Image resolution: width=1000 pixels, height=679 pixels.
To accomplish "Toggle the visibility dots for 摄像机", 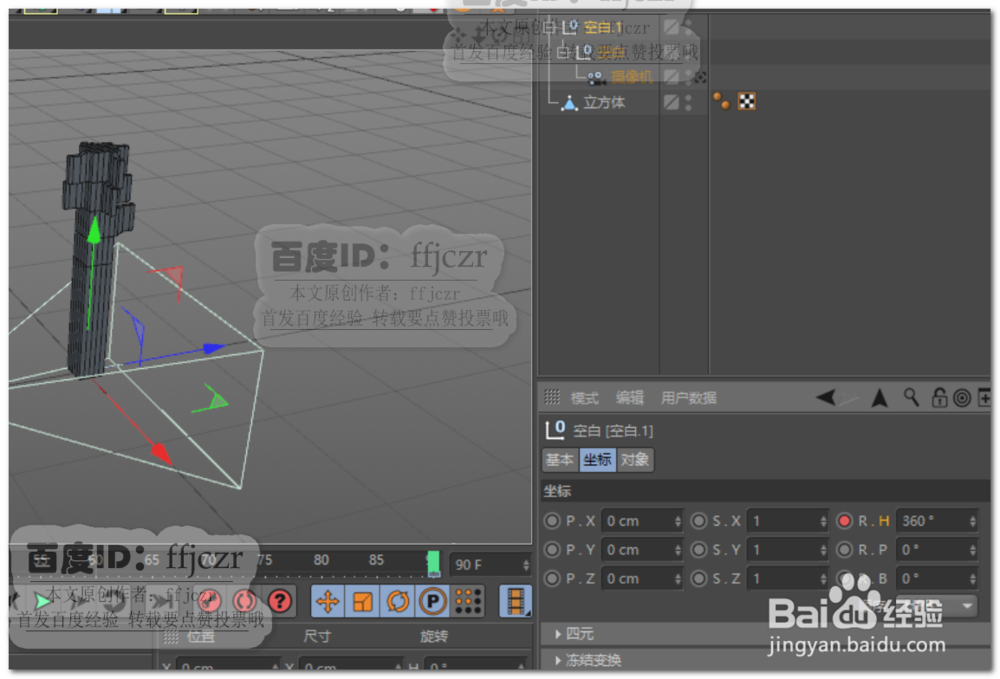I will 688,77.
